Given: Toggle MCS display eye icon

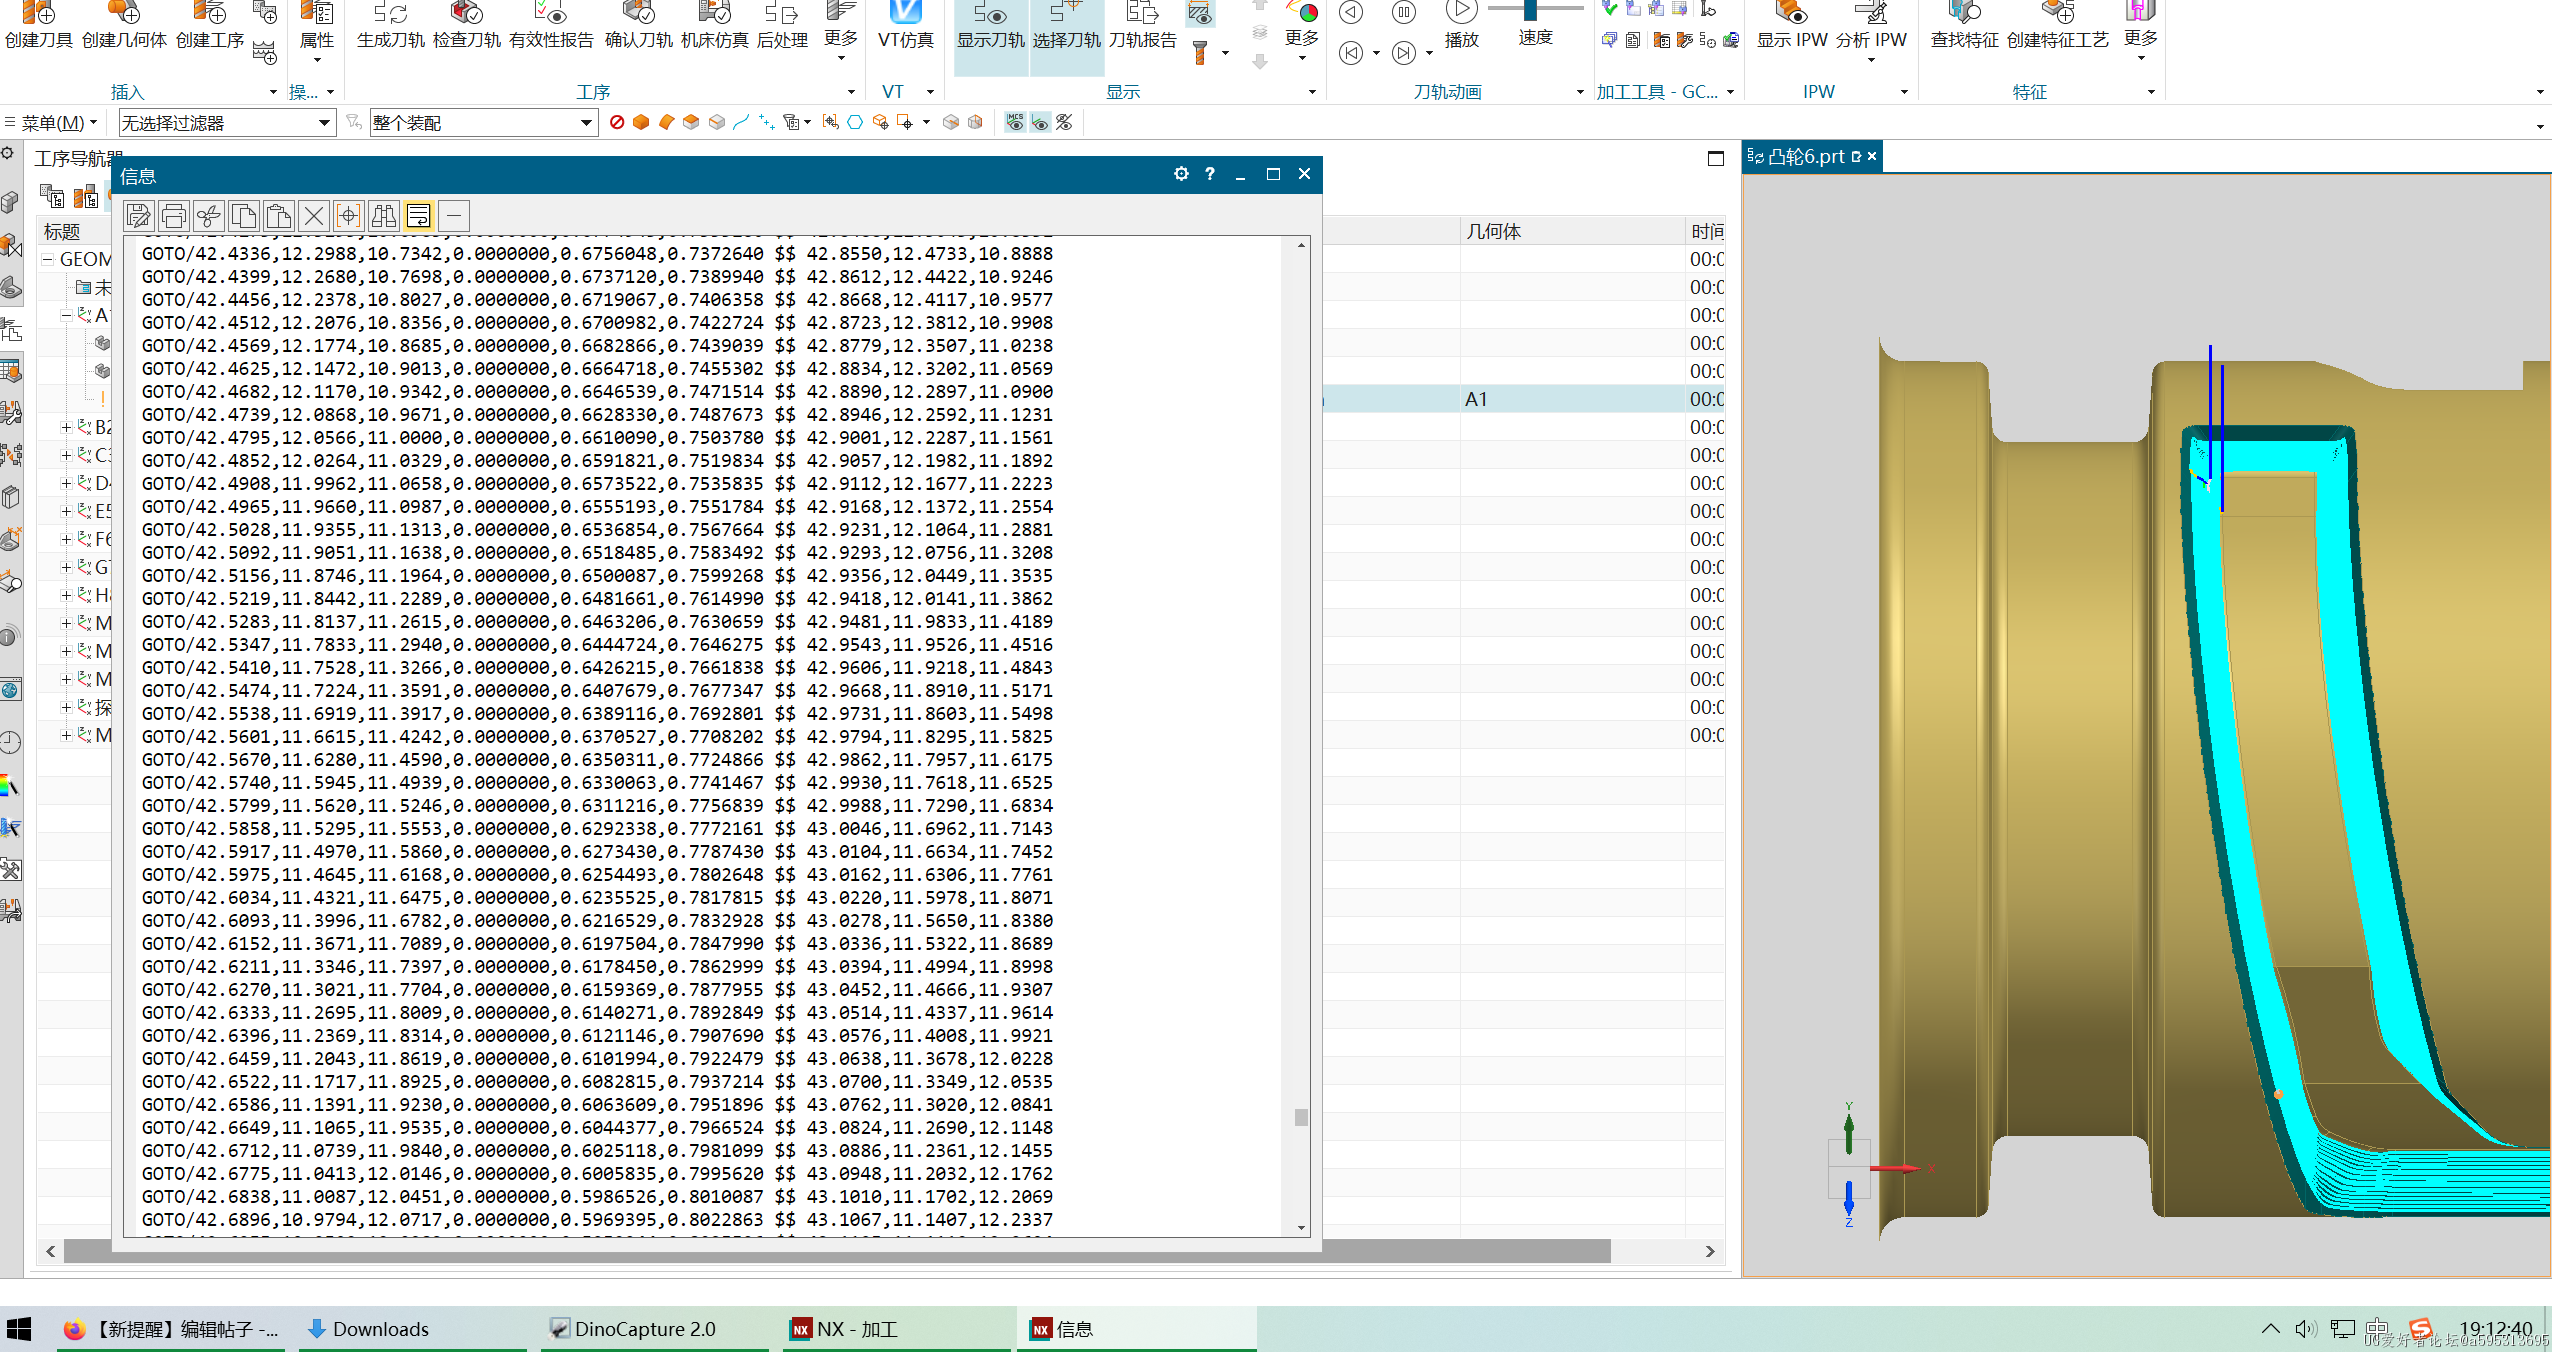Looking at the screenshot, I should click(x=1015, y=122).
